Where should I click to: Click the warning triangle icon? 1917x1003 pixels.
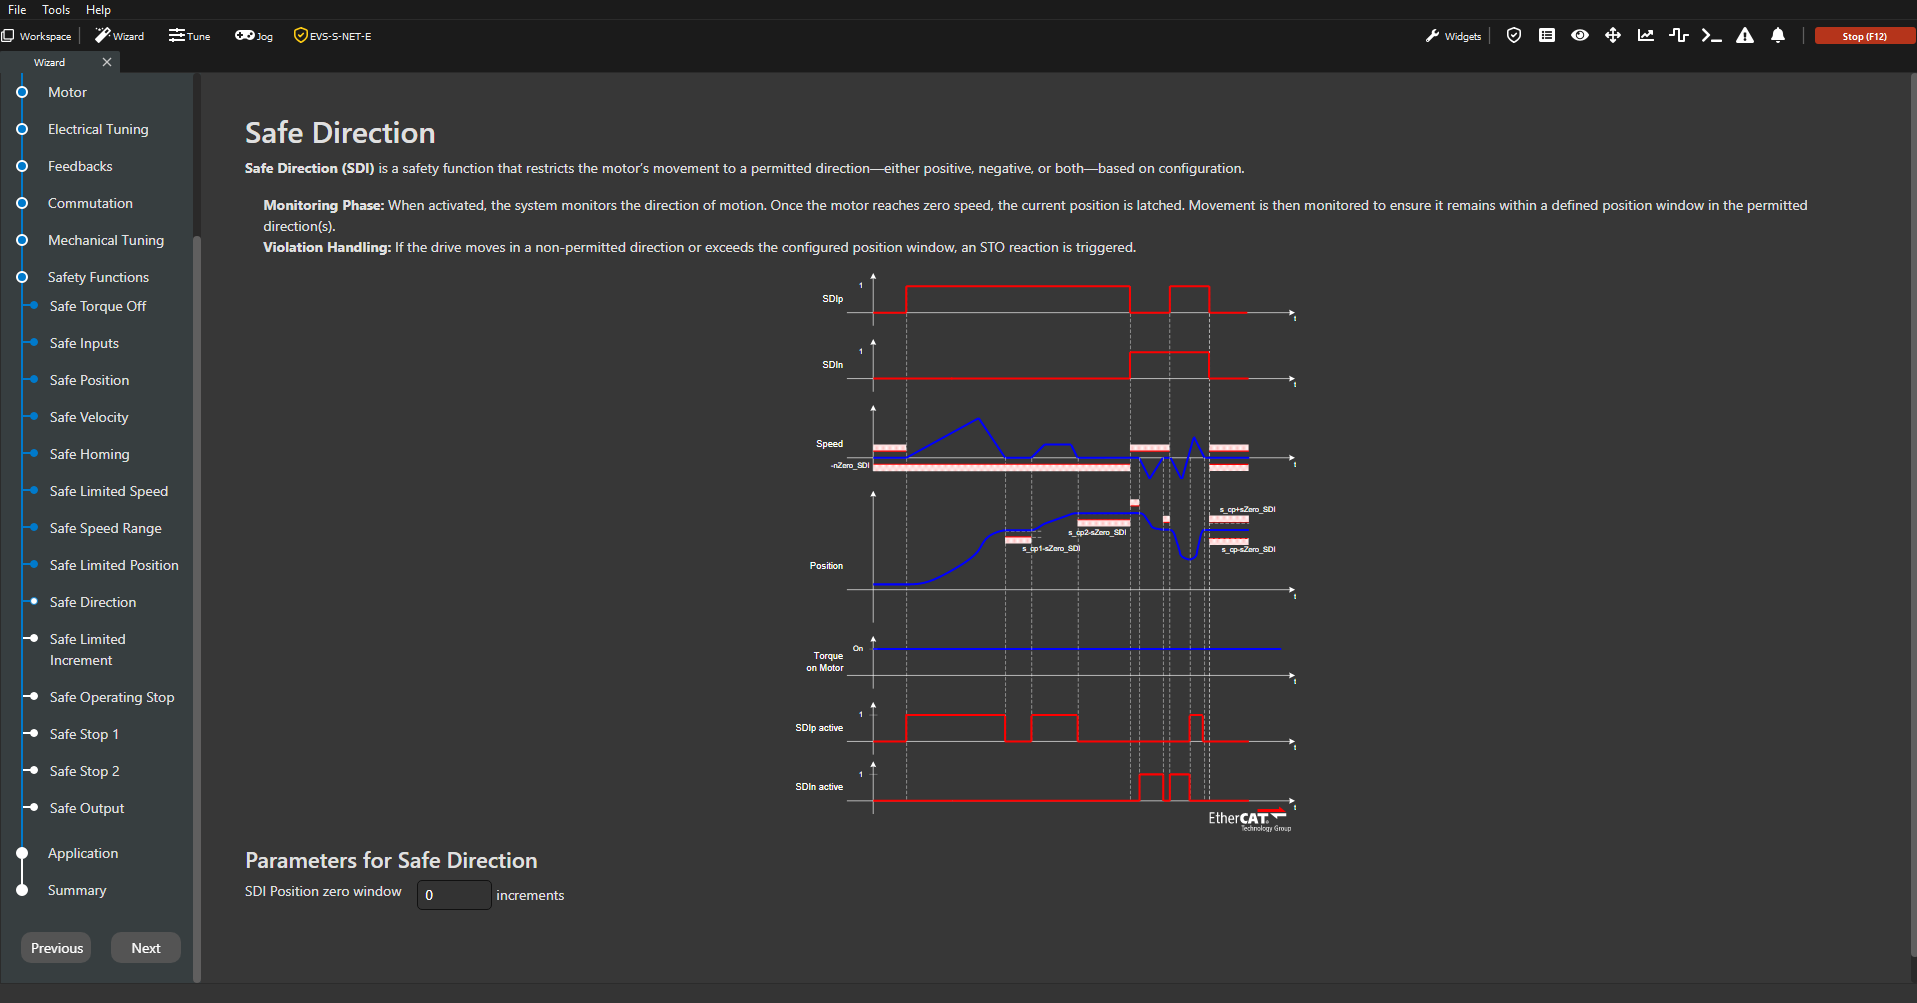tap(1745, 36)
